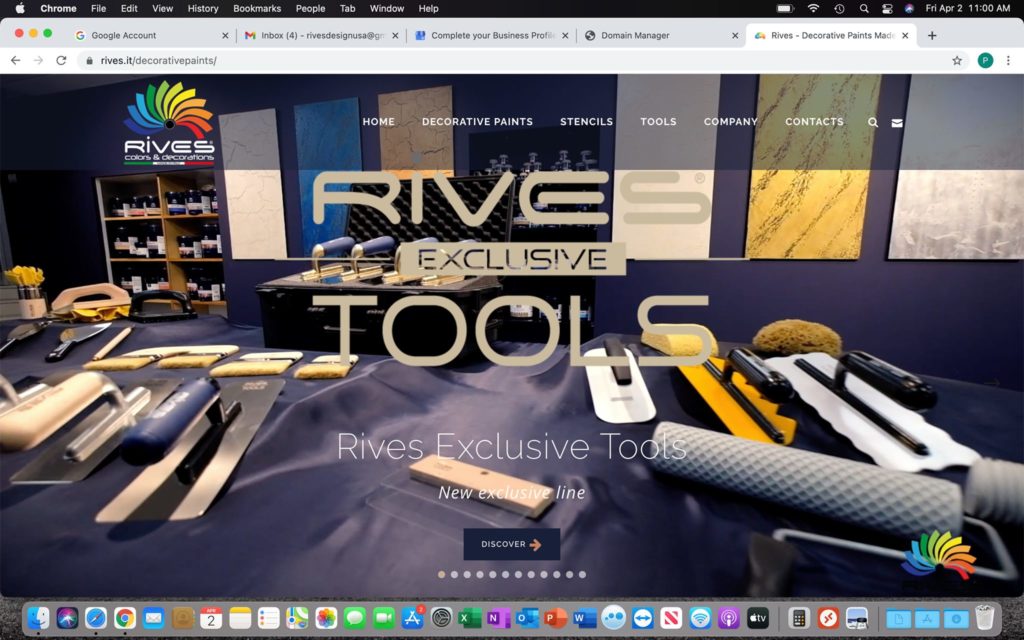Open Contacts from the Dock
This screenshot has width=1024, height=640.
[182, 617]
